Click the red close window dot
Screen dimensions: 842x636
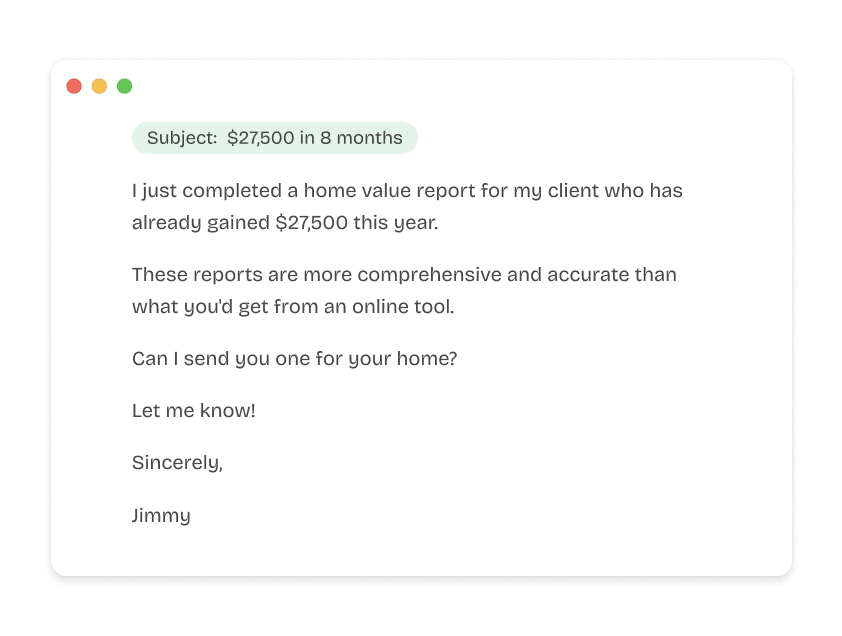click(74, 86)
